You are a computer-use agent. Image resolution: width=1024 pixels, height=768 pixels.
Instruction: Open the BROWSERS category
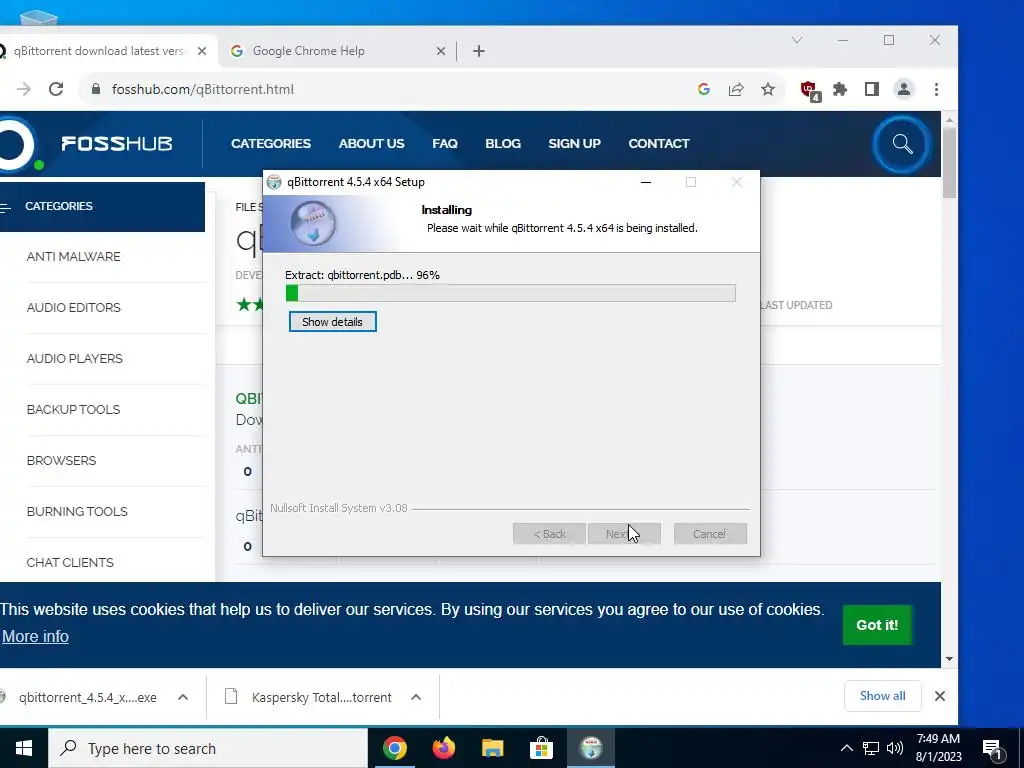pos(61,460)
